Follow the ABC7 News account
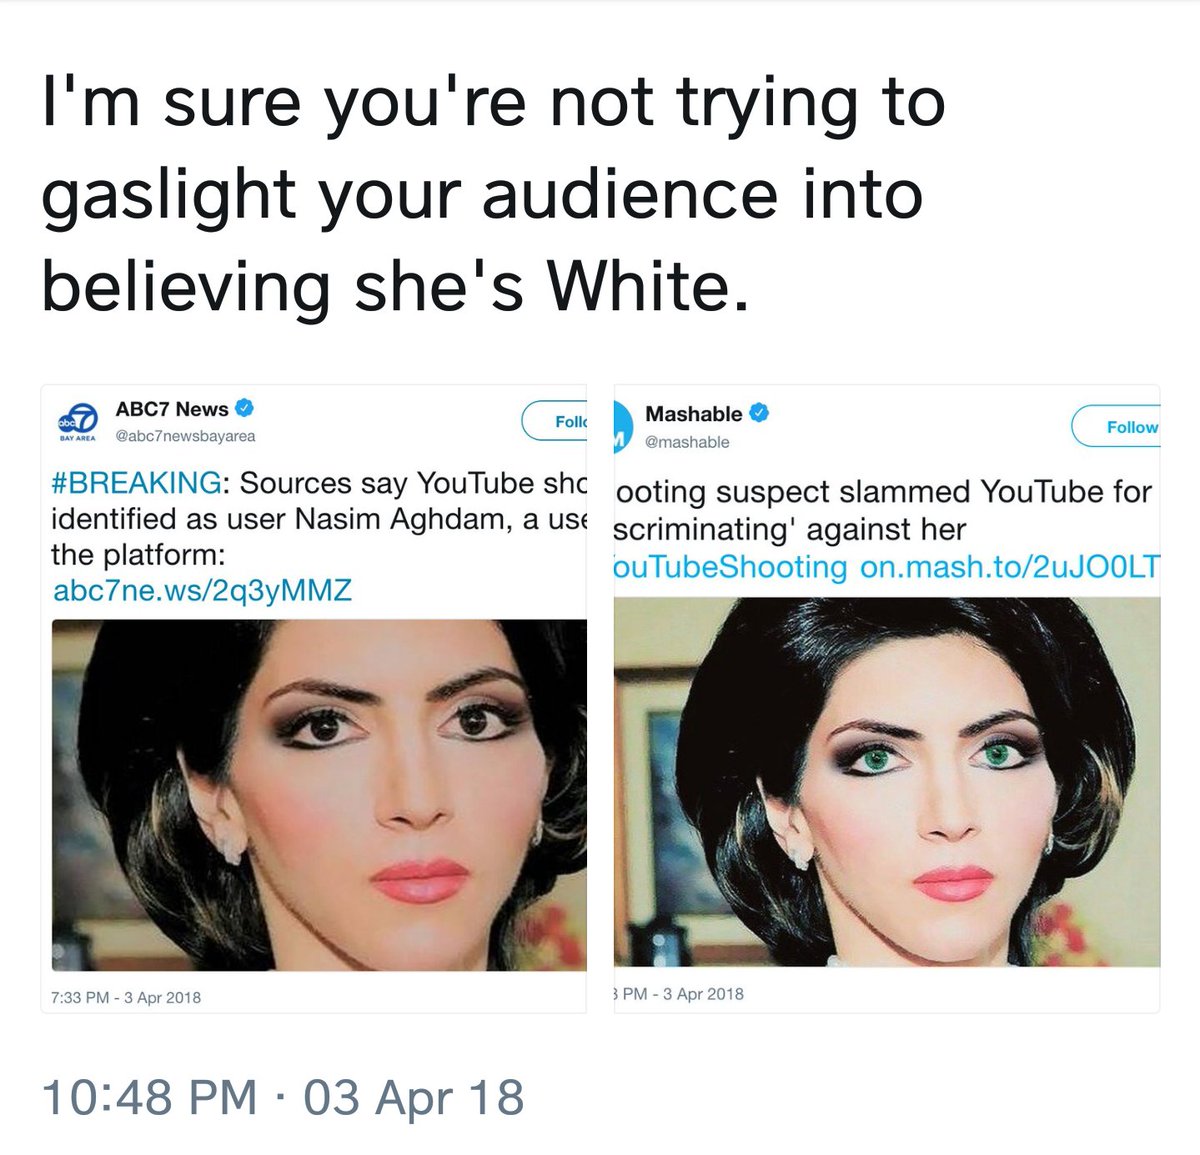 click(554, 422)
